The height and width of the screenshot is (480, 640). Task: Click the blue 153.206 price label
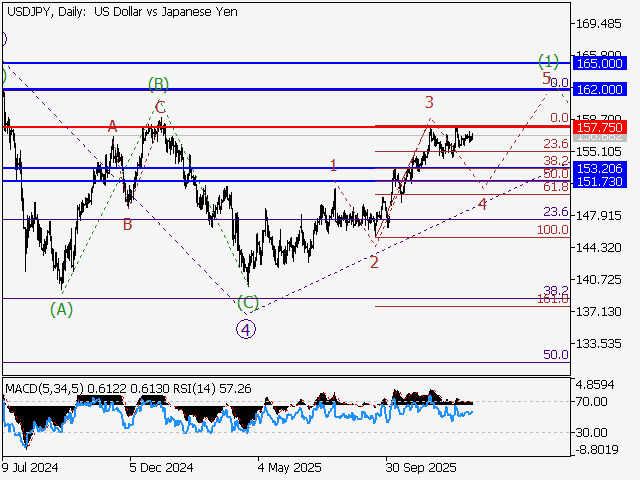pyautogui.click(x=600, y=167)
